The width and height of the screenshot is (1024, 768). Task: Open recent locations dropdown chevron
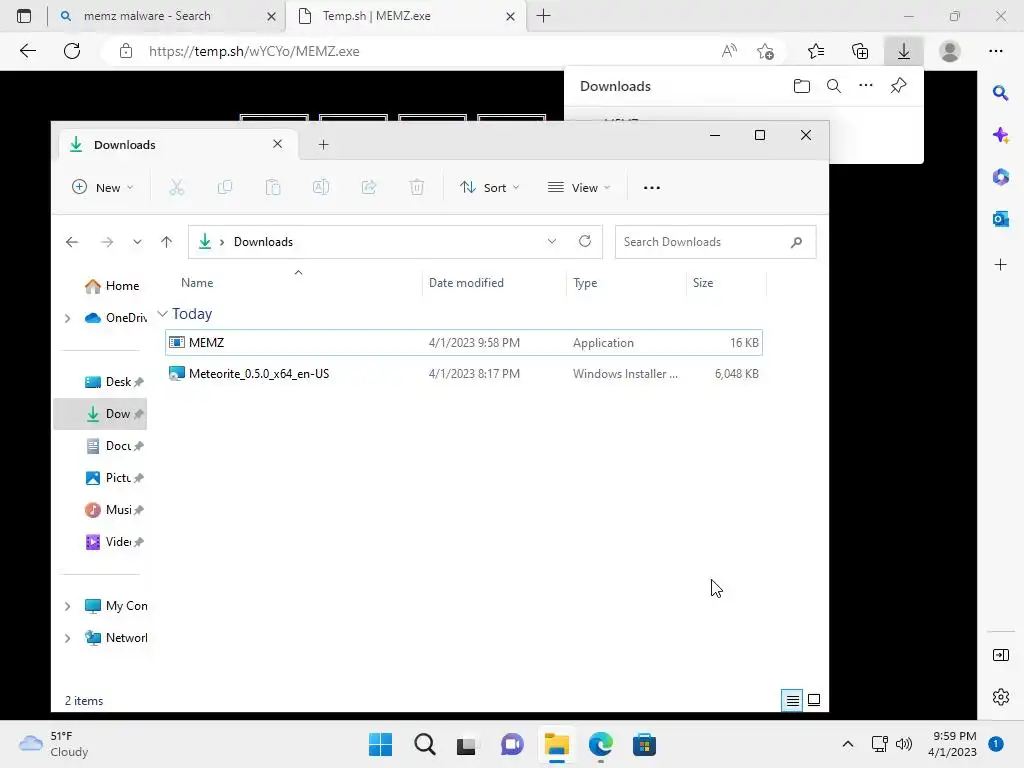pyautogui.click(x=137, y=242)
